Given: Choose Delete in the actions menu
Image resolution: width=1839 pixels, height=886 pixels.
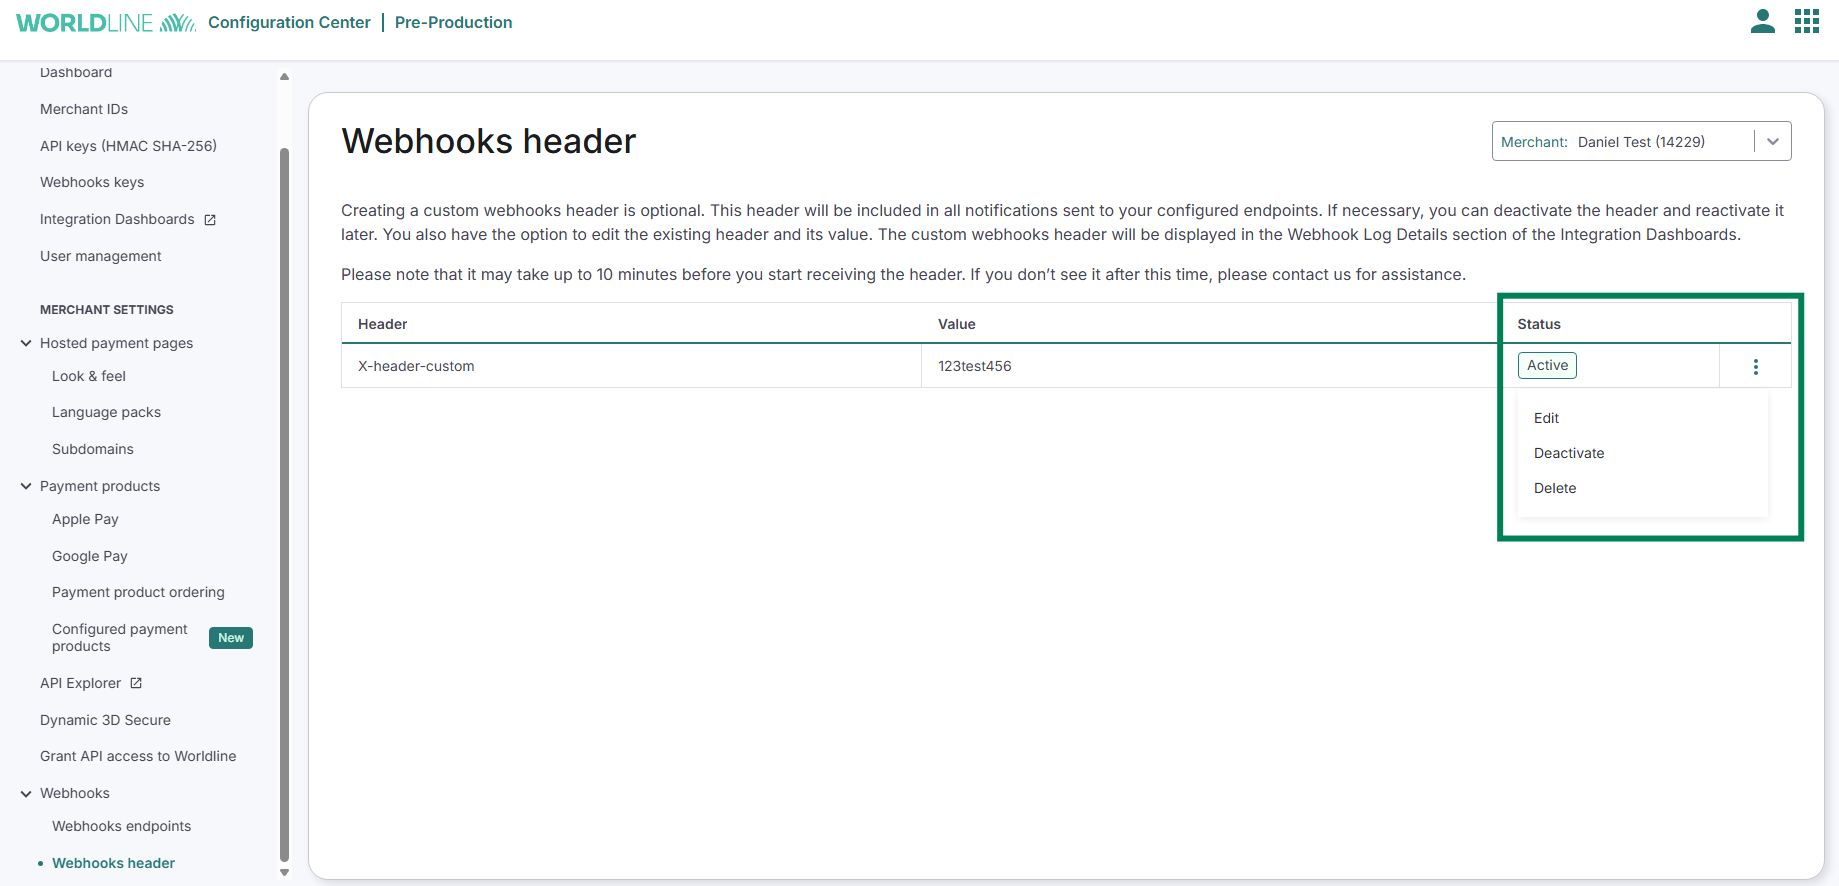Looking at the screenshot, I should point(1555,488).
